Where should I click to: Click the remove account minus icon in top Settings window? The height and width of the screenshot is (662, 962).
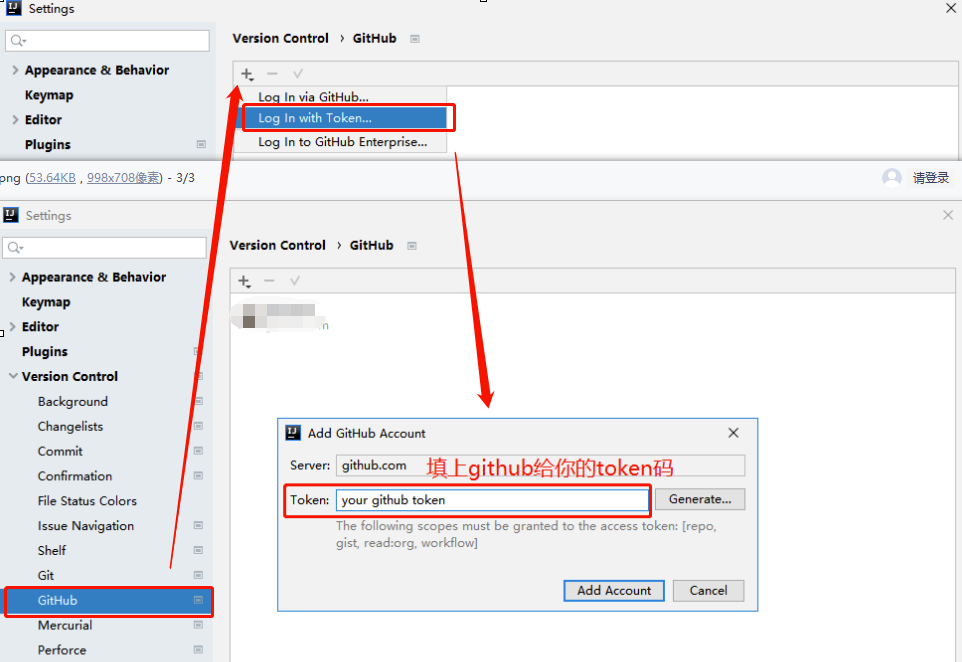coord(272,74)
